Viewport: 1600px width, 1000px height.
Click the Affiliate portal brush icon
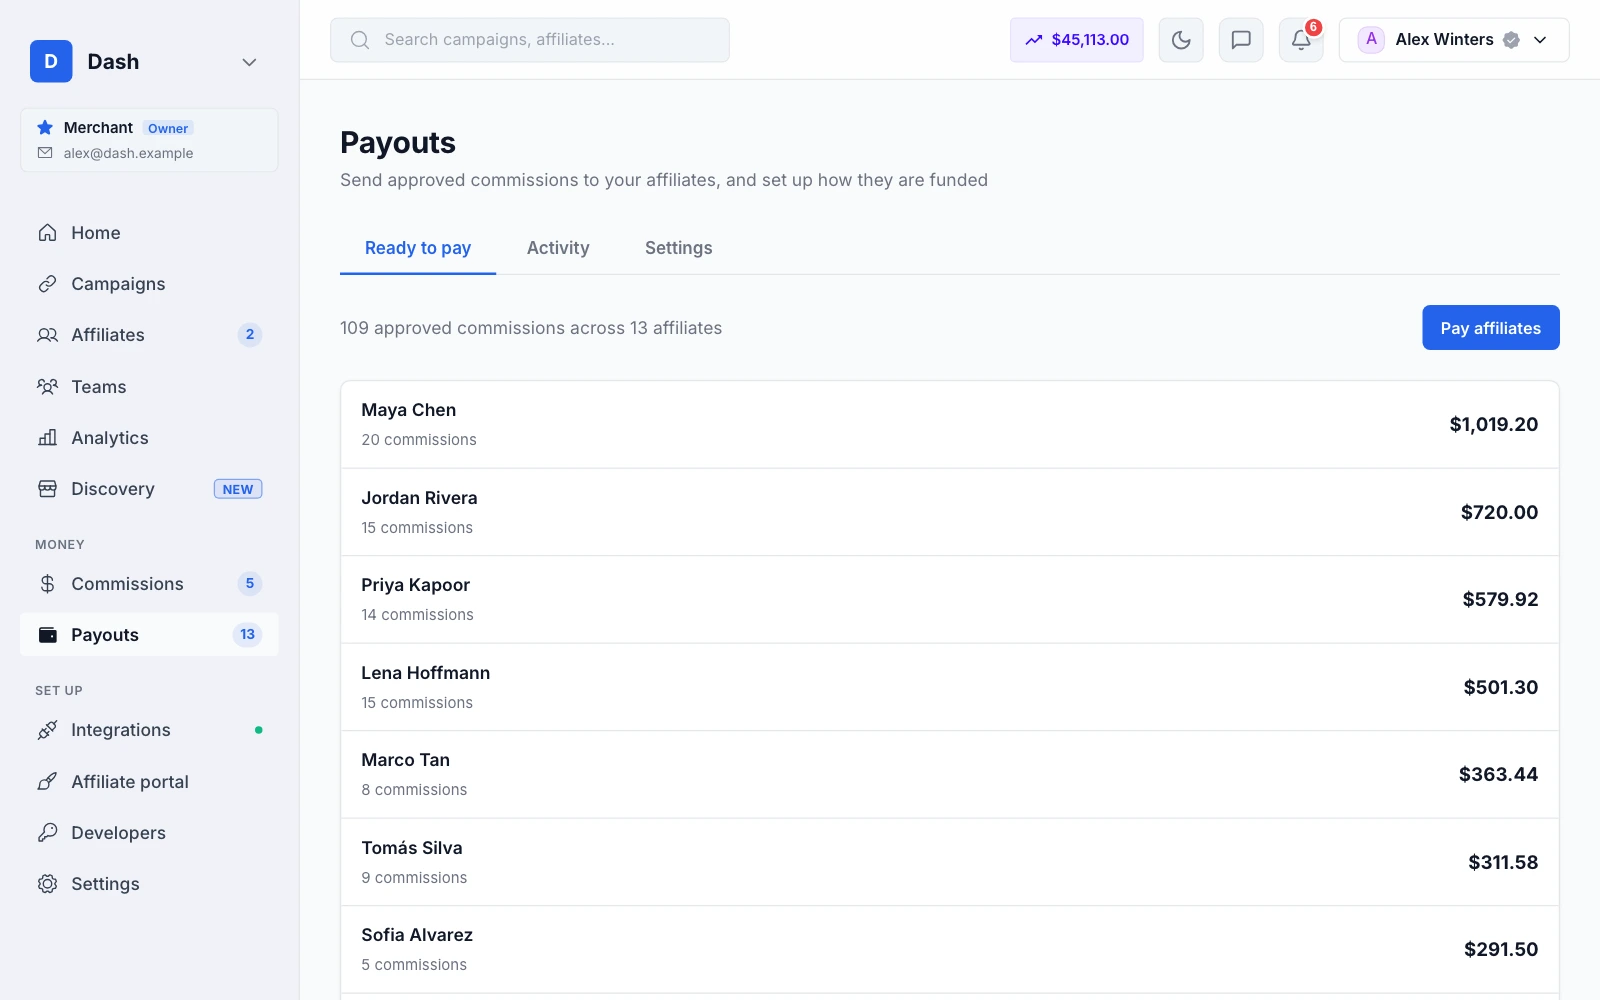pyautogui.click(x=47, y=781)
